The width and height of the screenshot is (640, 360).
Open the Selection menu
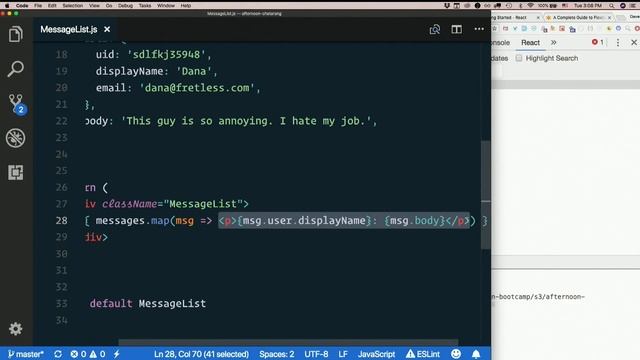pos(73,6)
